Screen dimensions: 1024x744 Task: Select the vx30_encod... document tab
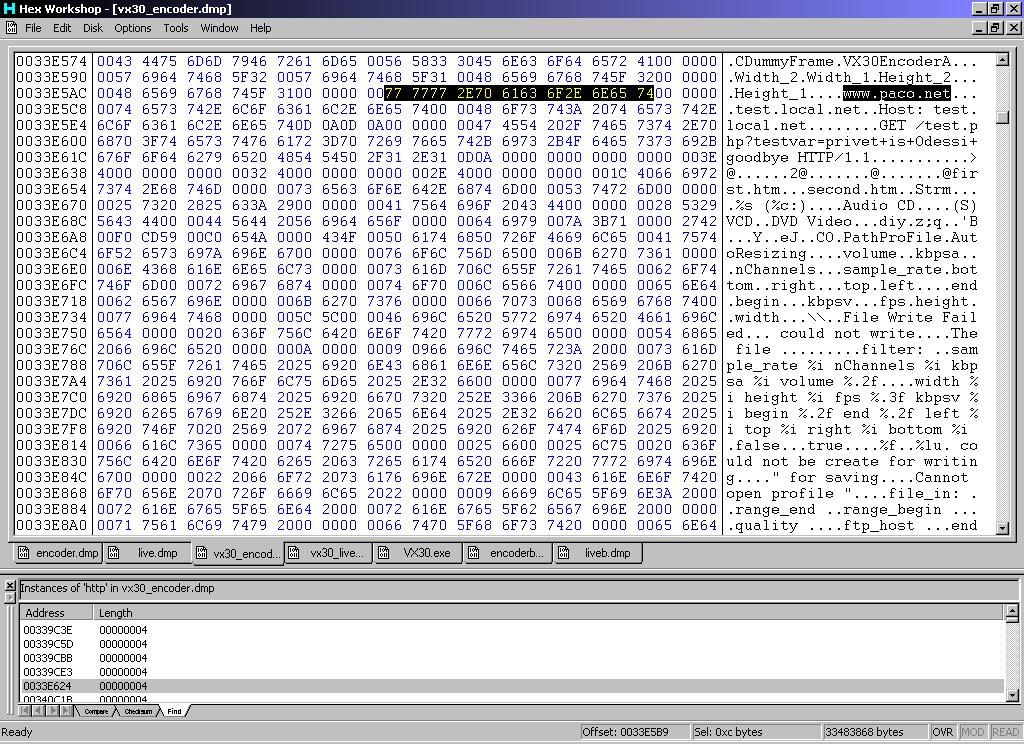238,553
